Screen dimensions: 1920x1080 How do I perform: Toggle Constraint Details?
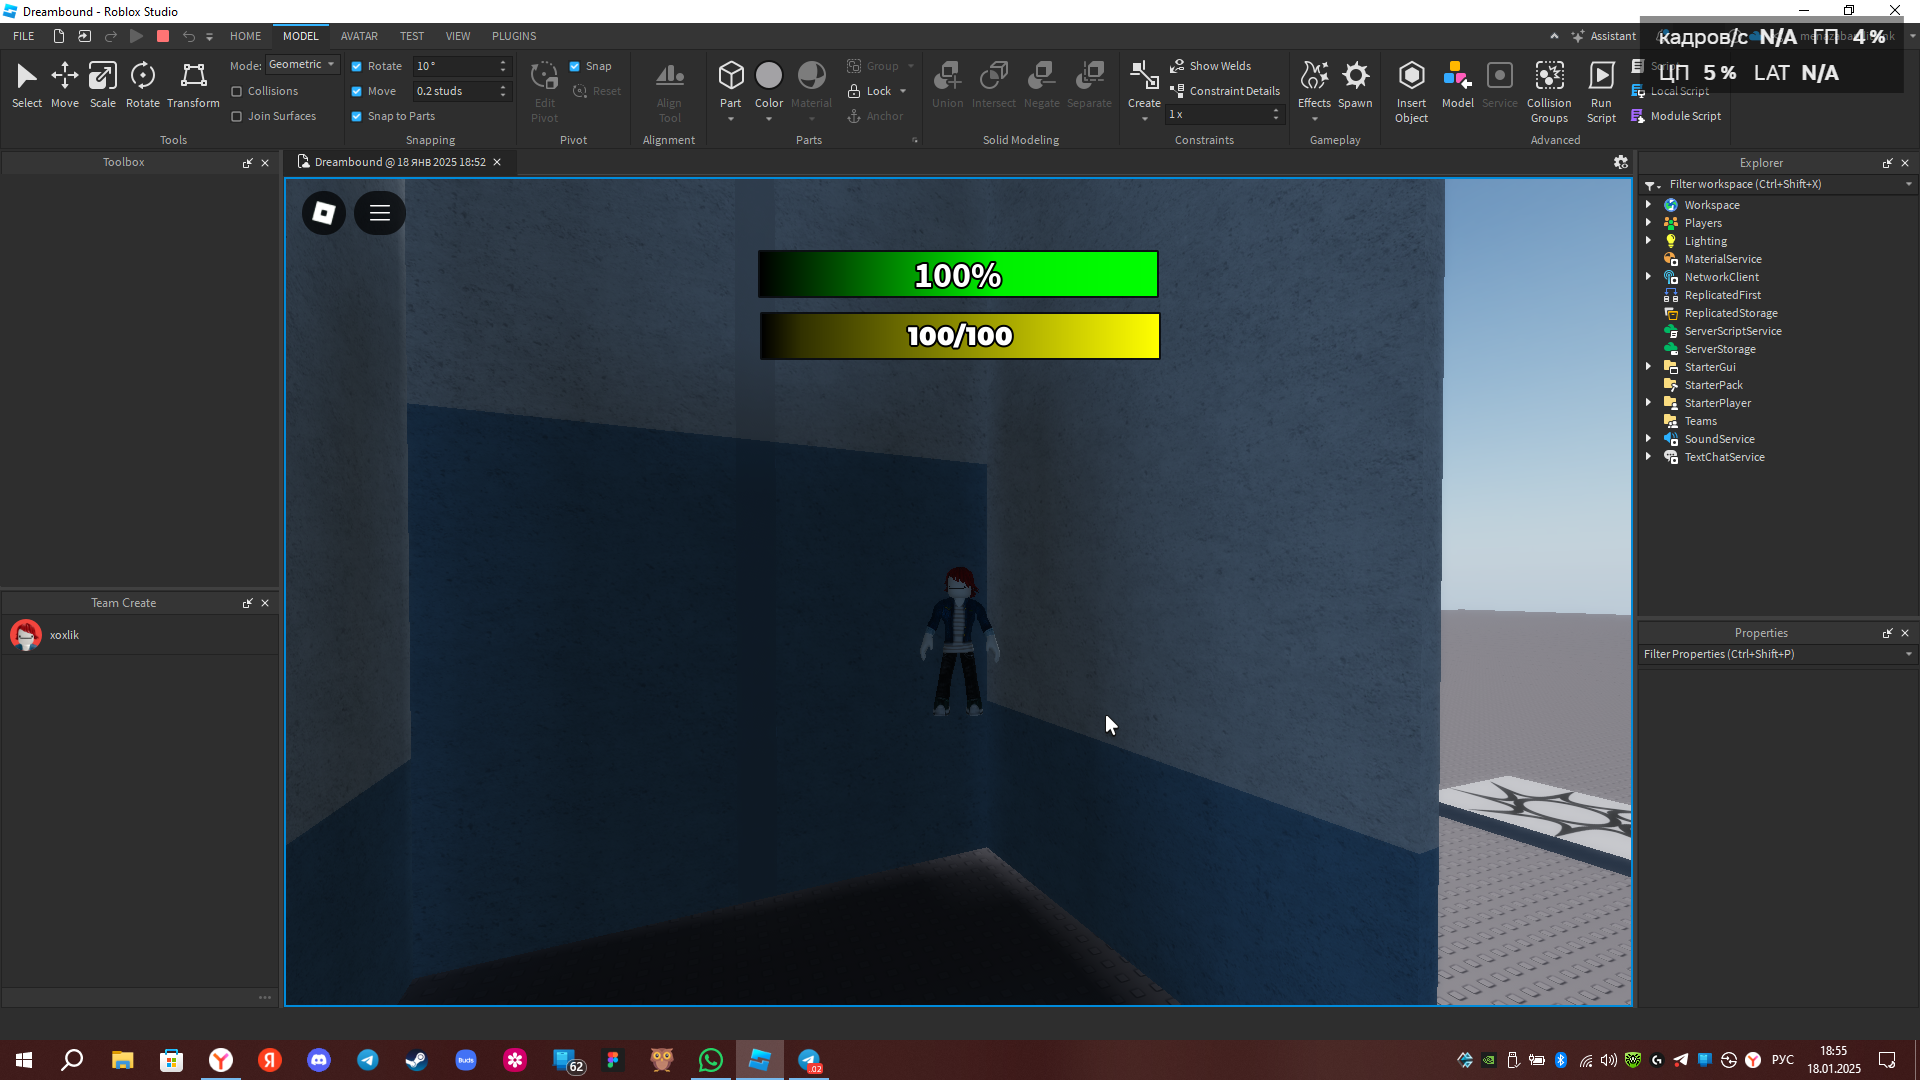point(1225,91)
